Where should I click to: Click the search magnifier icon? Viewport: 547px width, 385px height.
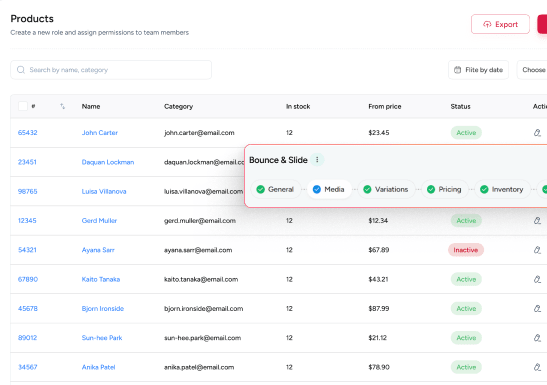(21, 70)
